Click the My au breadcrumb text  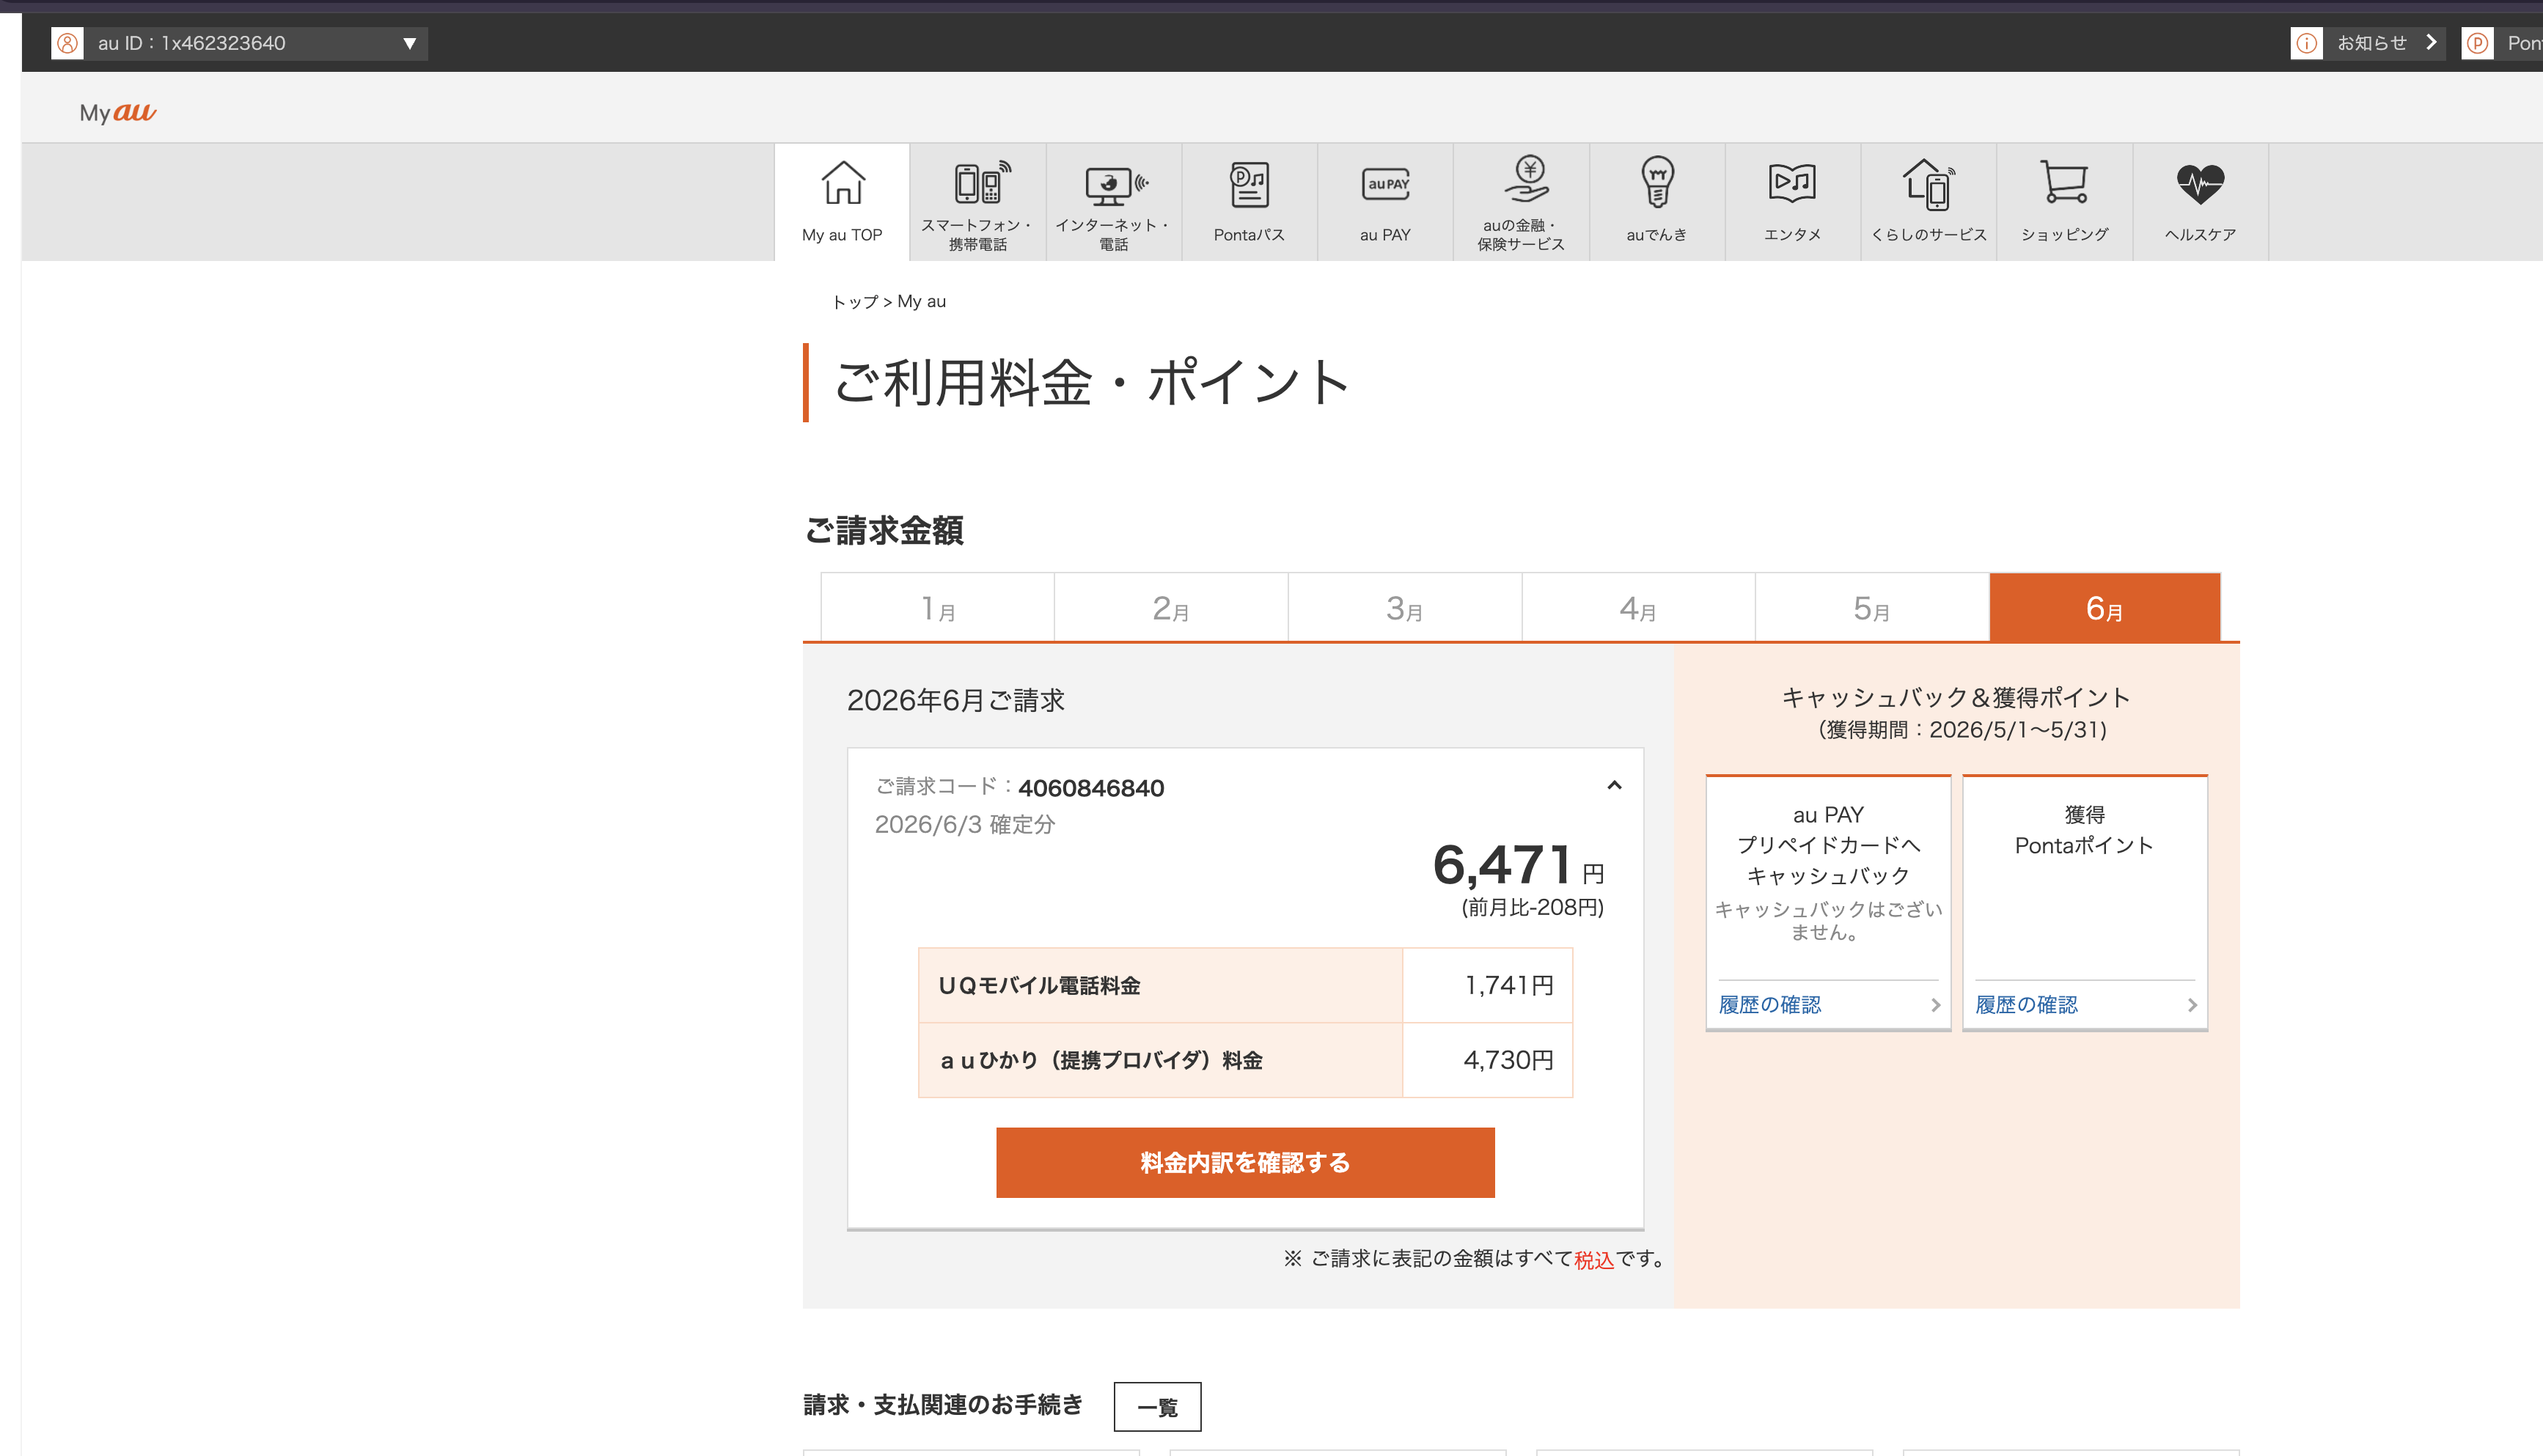[x=921, y=301]
